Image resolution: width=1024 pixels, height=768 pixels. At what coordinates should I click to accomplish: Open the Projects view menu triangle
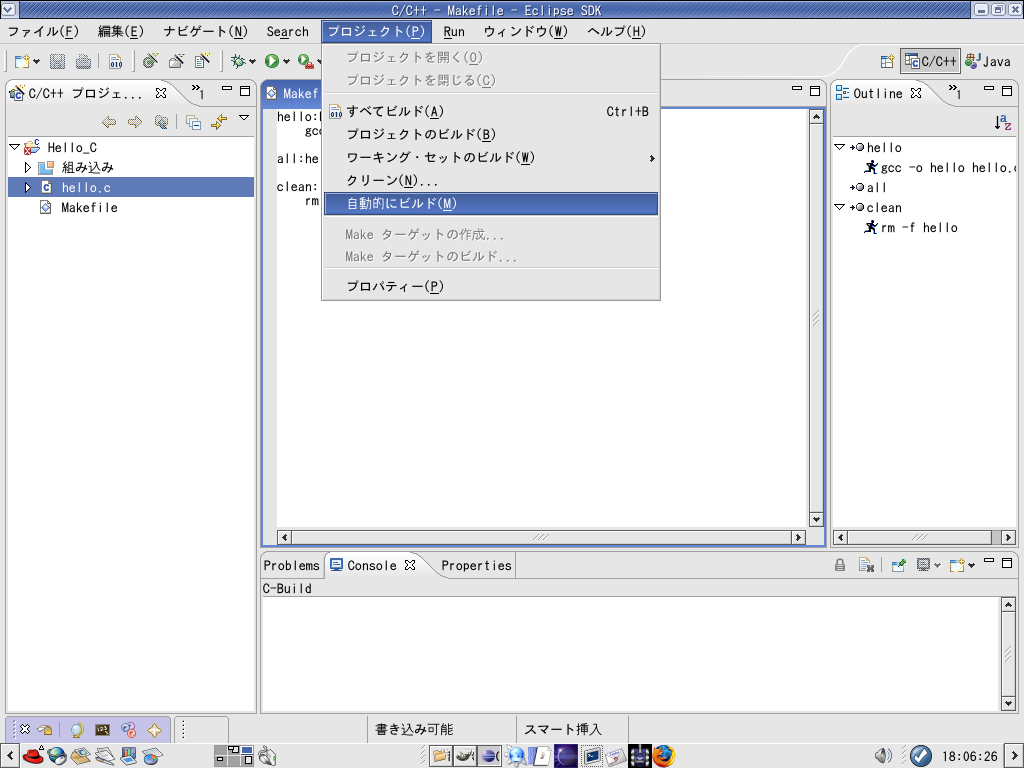pyautogui.click(x=244, y=118)
